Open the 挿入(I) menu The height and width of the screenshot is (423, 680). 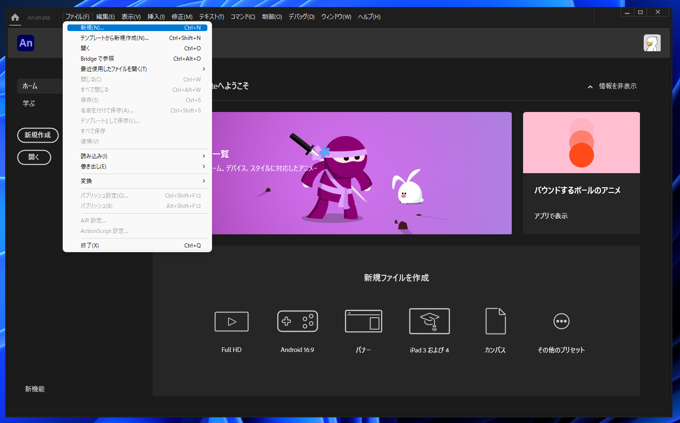[x=156, y=17]
